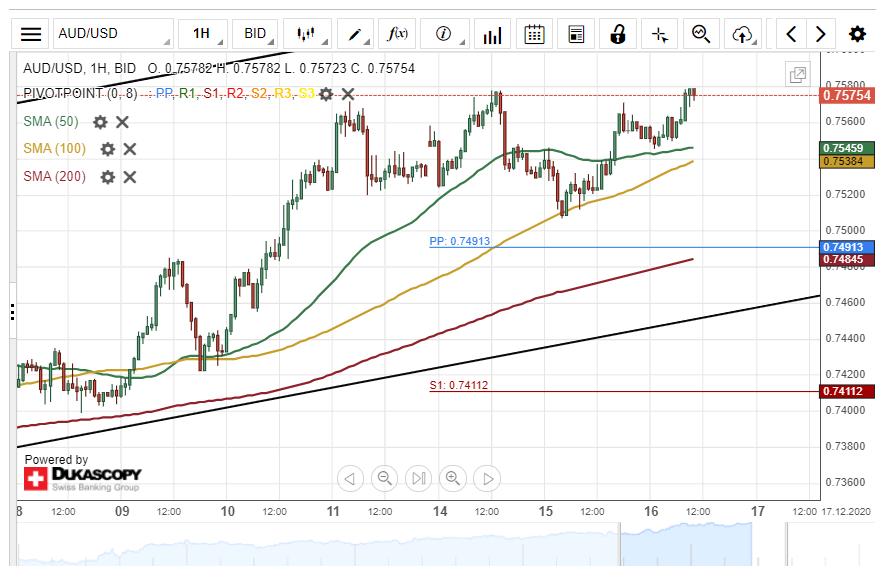881x574 pixels.
Task: Open the hamburger main menu
Action: click(31, 34)
